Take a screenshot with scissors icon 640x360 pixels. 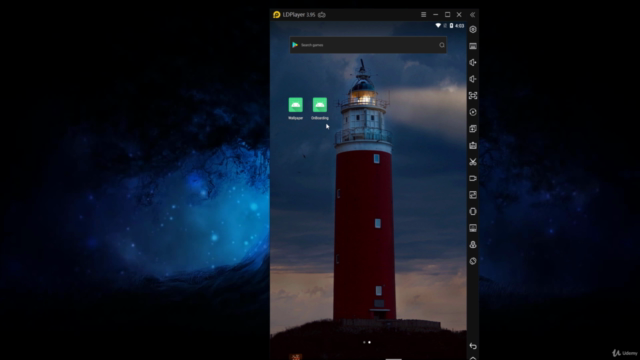point(473,162)
